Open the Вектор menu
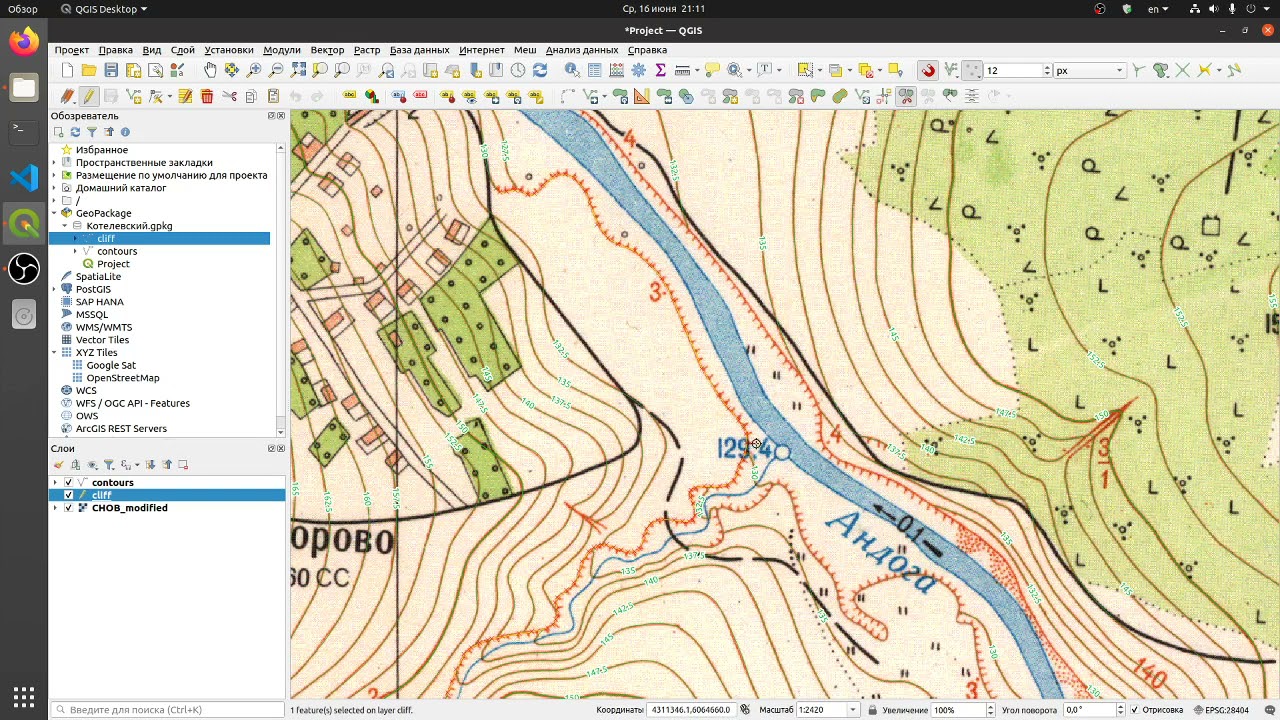The width and height of the screenshot is (1280, 720). (x=327, y=50)
